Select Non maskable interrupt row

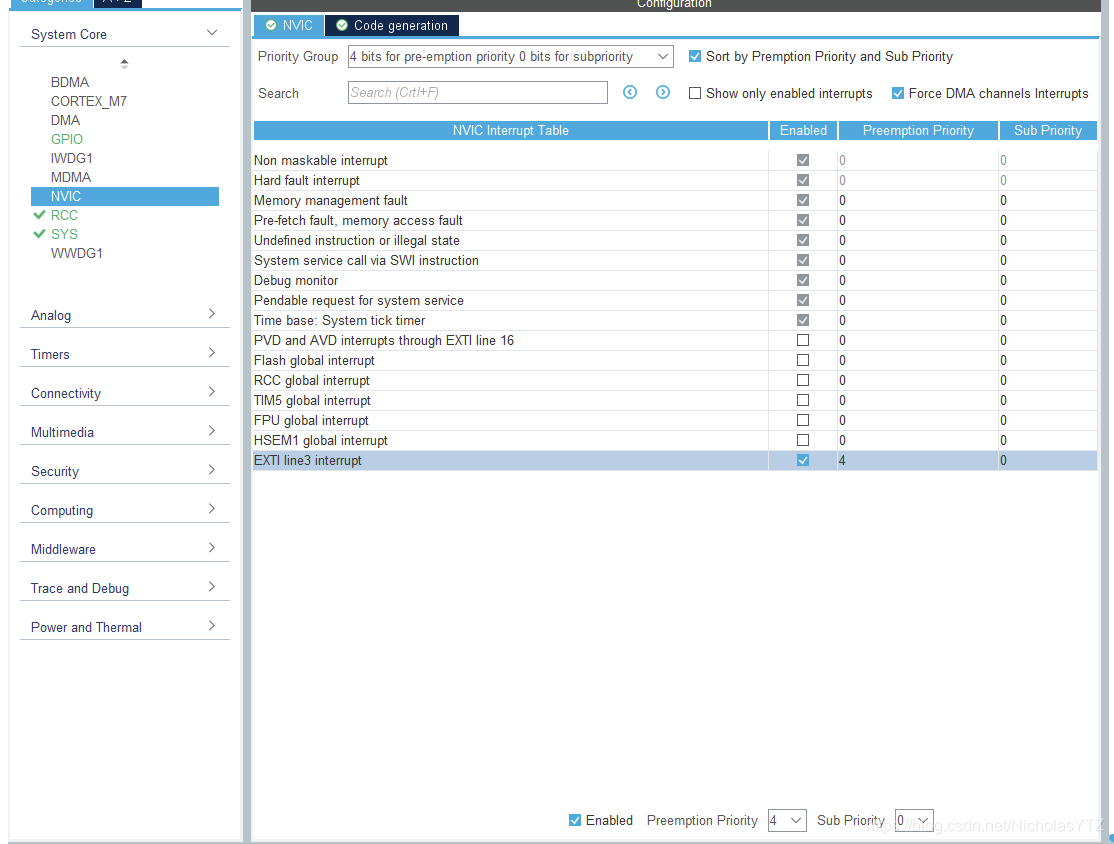click(675, 161)
